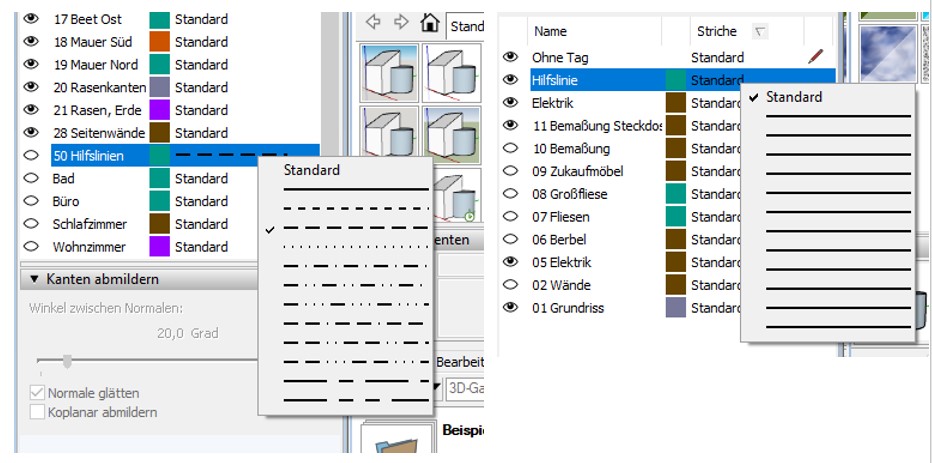This screenshot has height=463, width=932.
Task: Show the 10 Bemaßung tag
Action: (x=511, y=148)
